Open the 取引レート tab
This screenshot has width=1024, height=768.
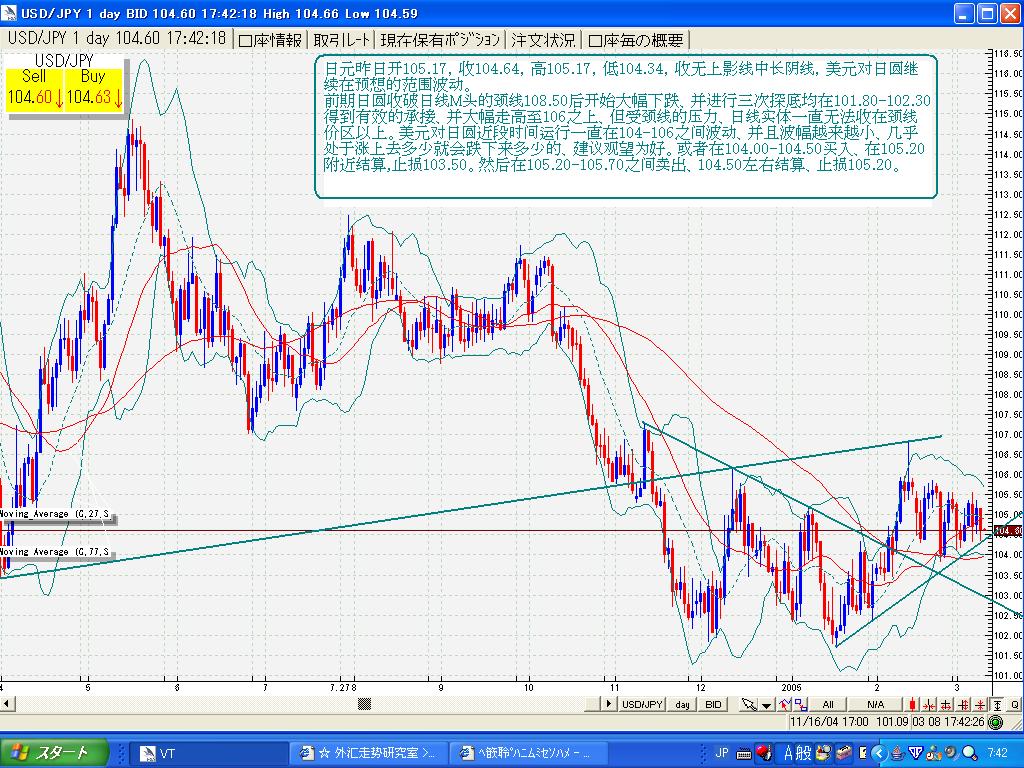[342, 40]
